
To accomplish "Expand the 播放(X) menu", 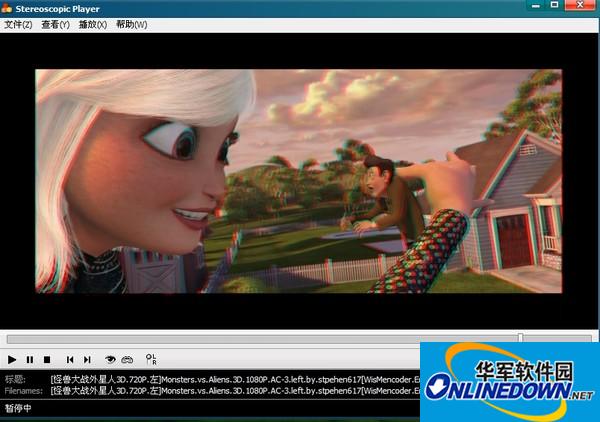I will pos(93,24).
